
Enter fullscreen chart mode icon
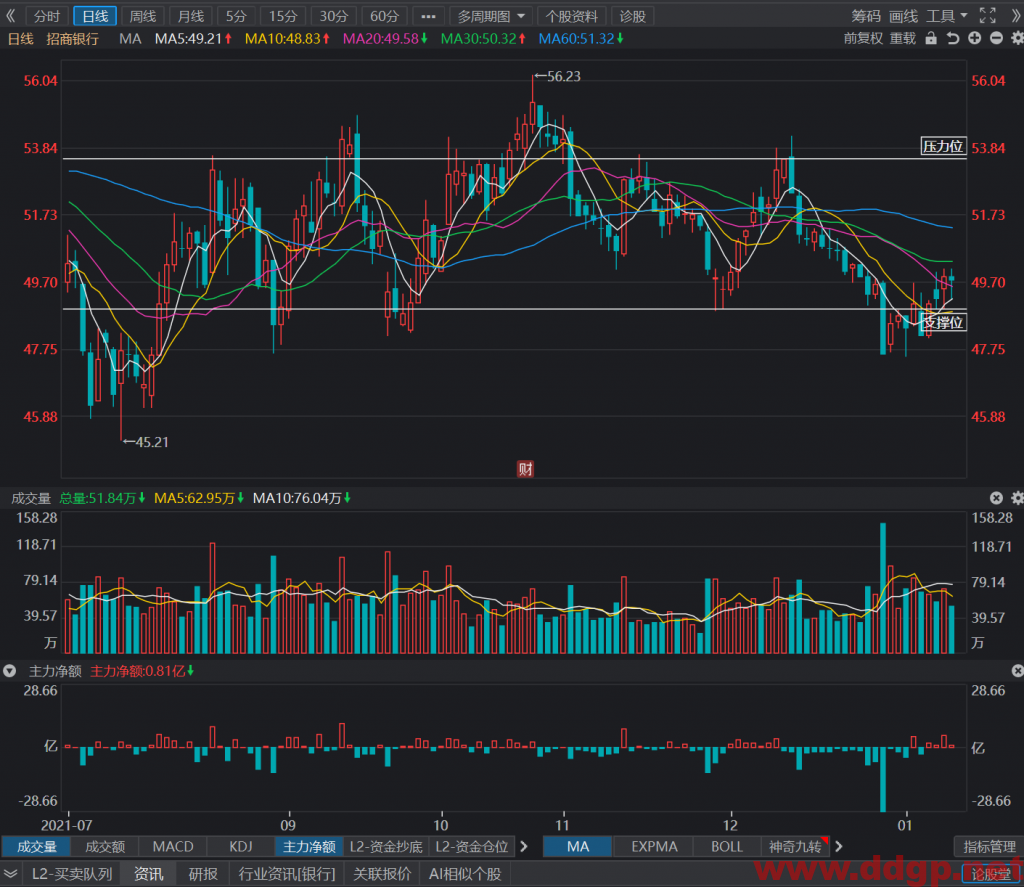(987, 16)
